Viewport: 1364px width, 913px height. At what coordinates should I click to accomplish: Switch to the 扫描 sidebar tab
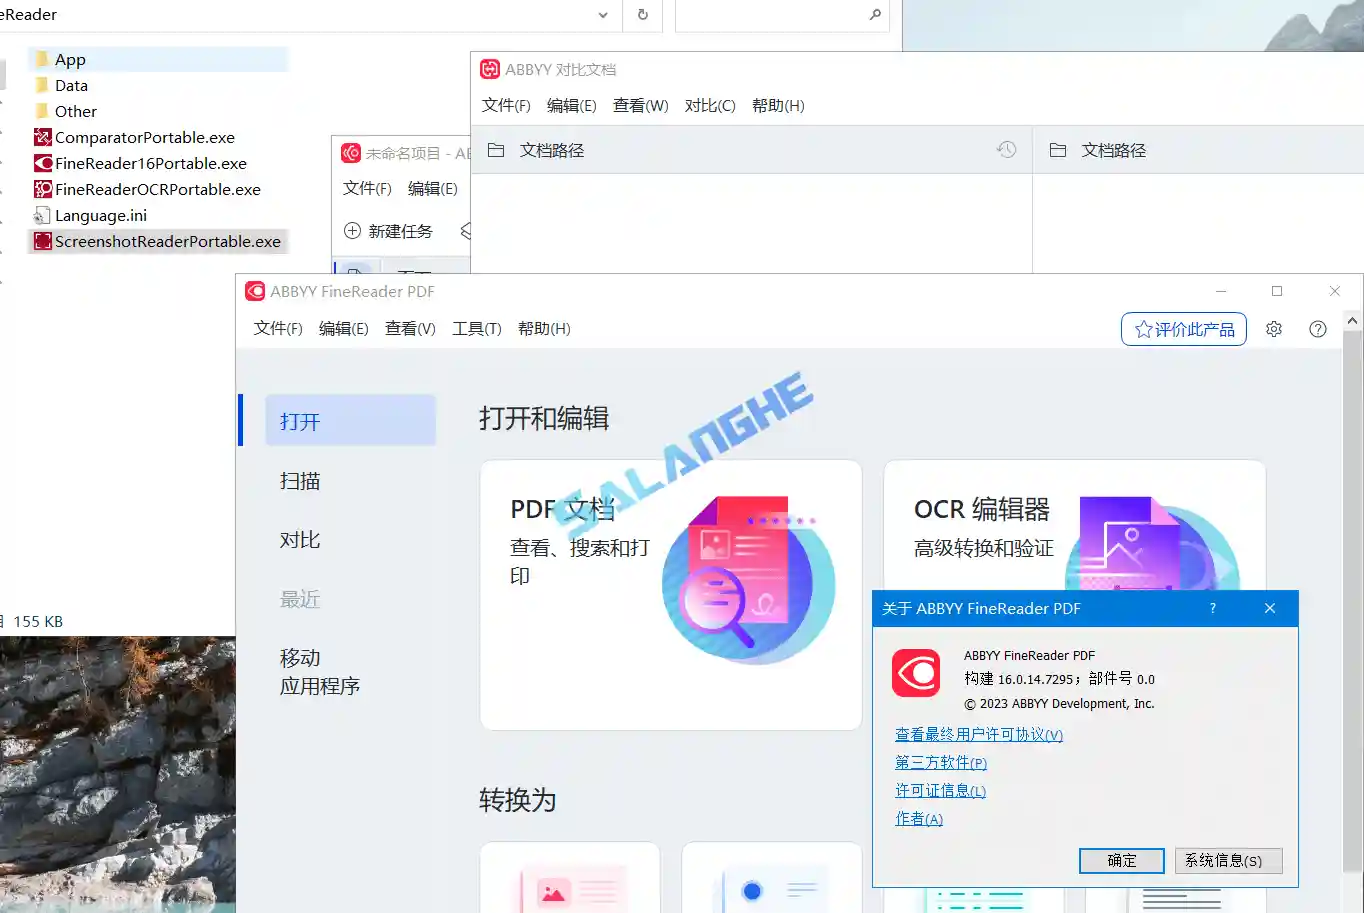[300, 480]
